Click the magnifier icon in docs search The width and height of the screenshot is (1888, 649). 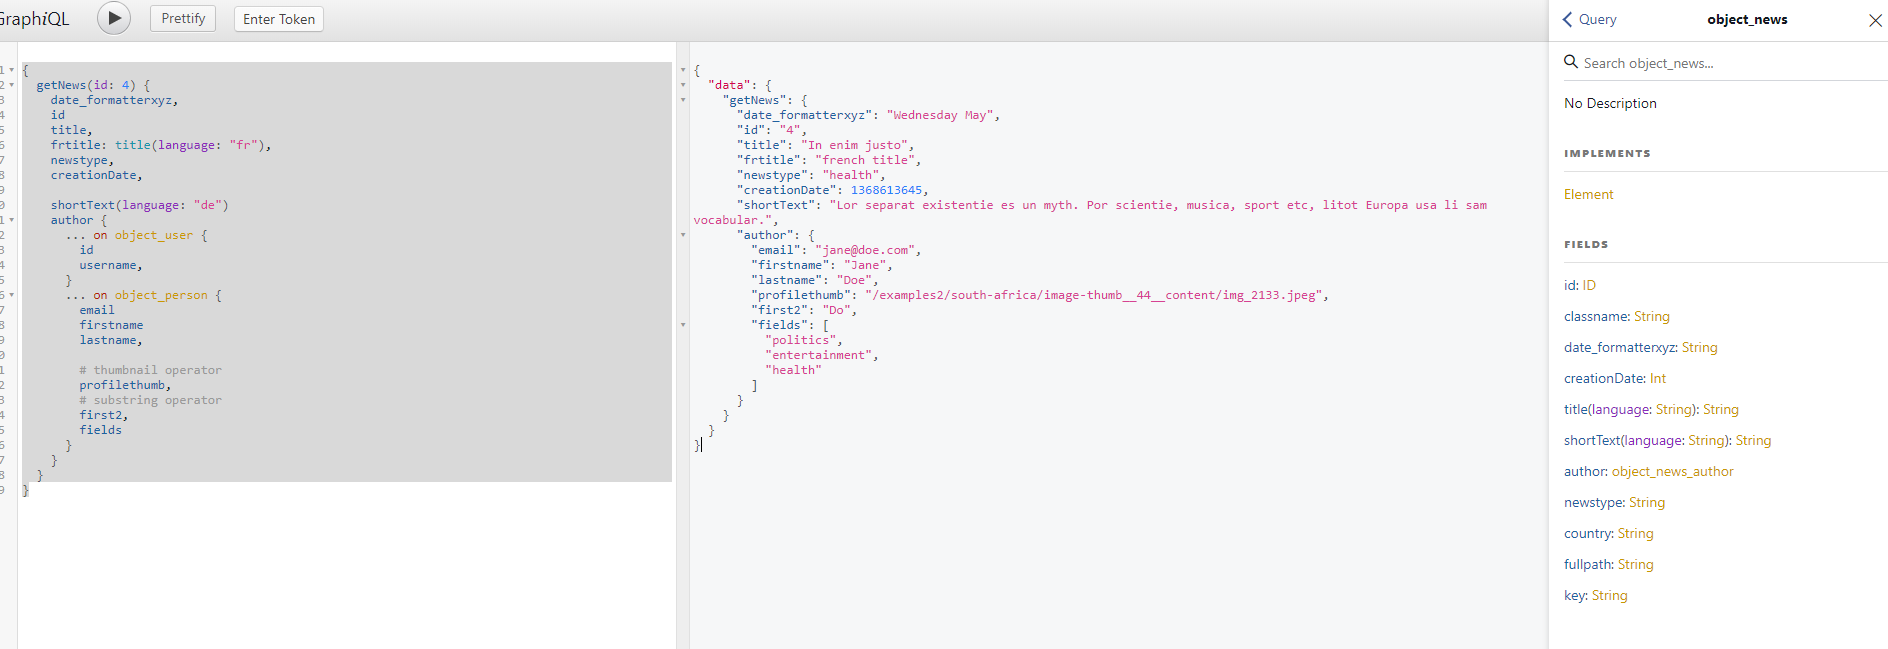tap(1571, 62)
